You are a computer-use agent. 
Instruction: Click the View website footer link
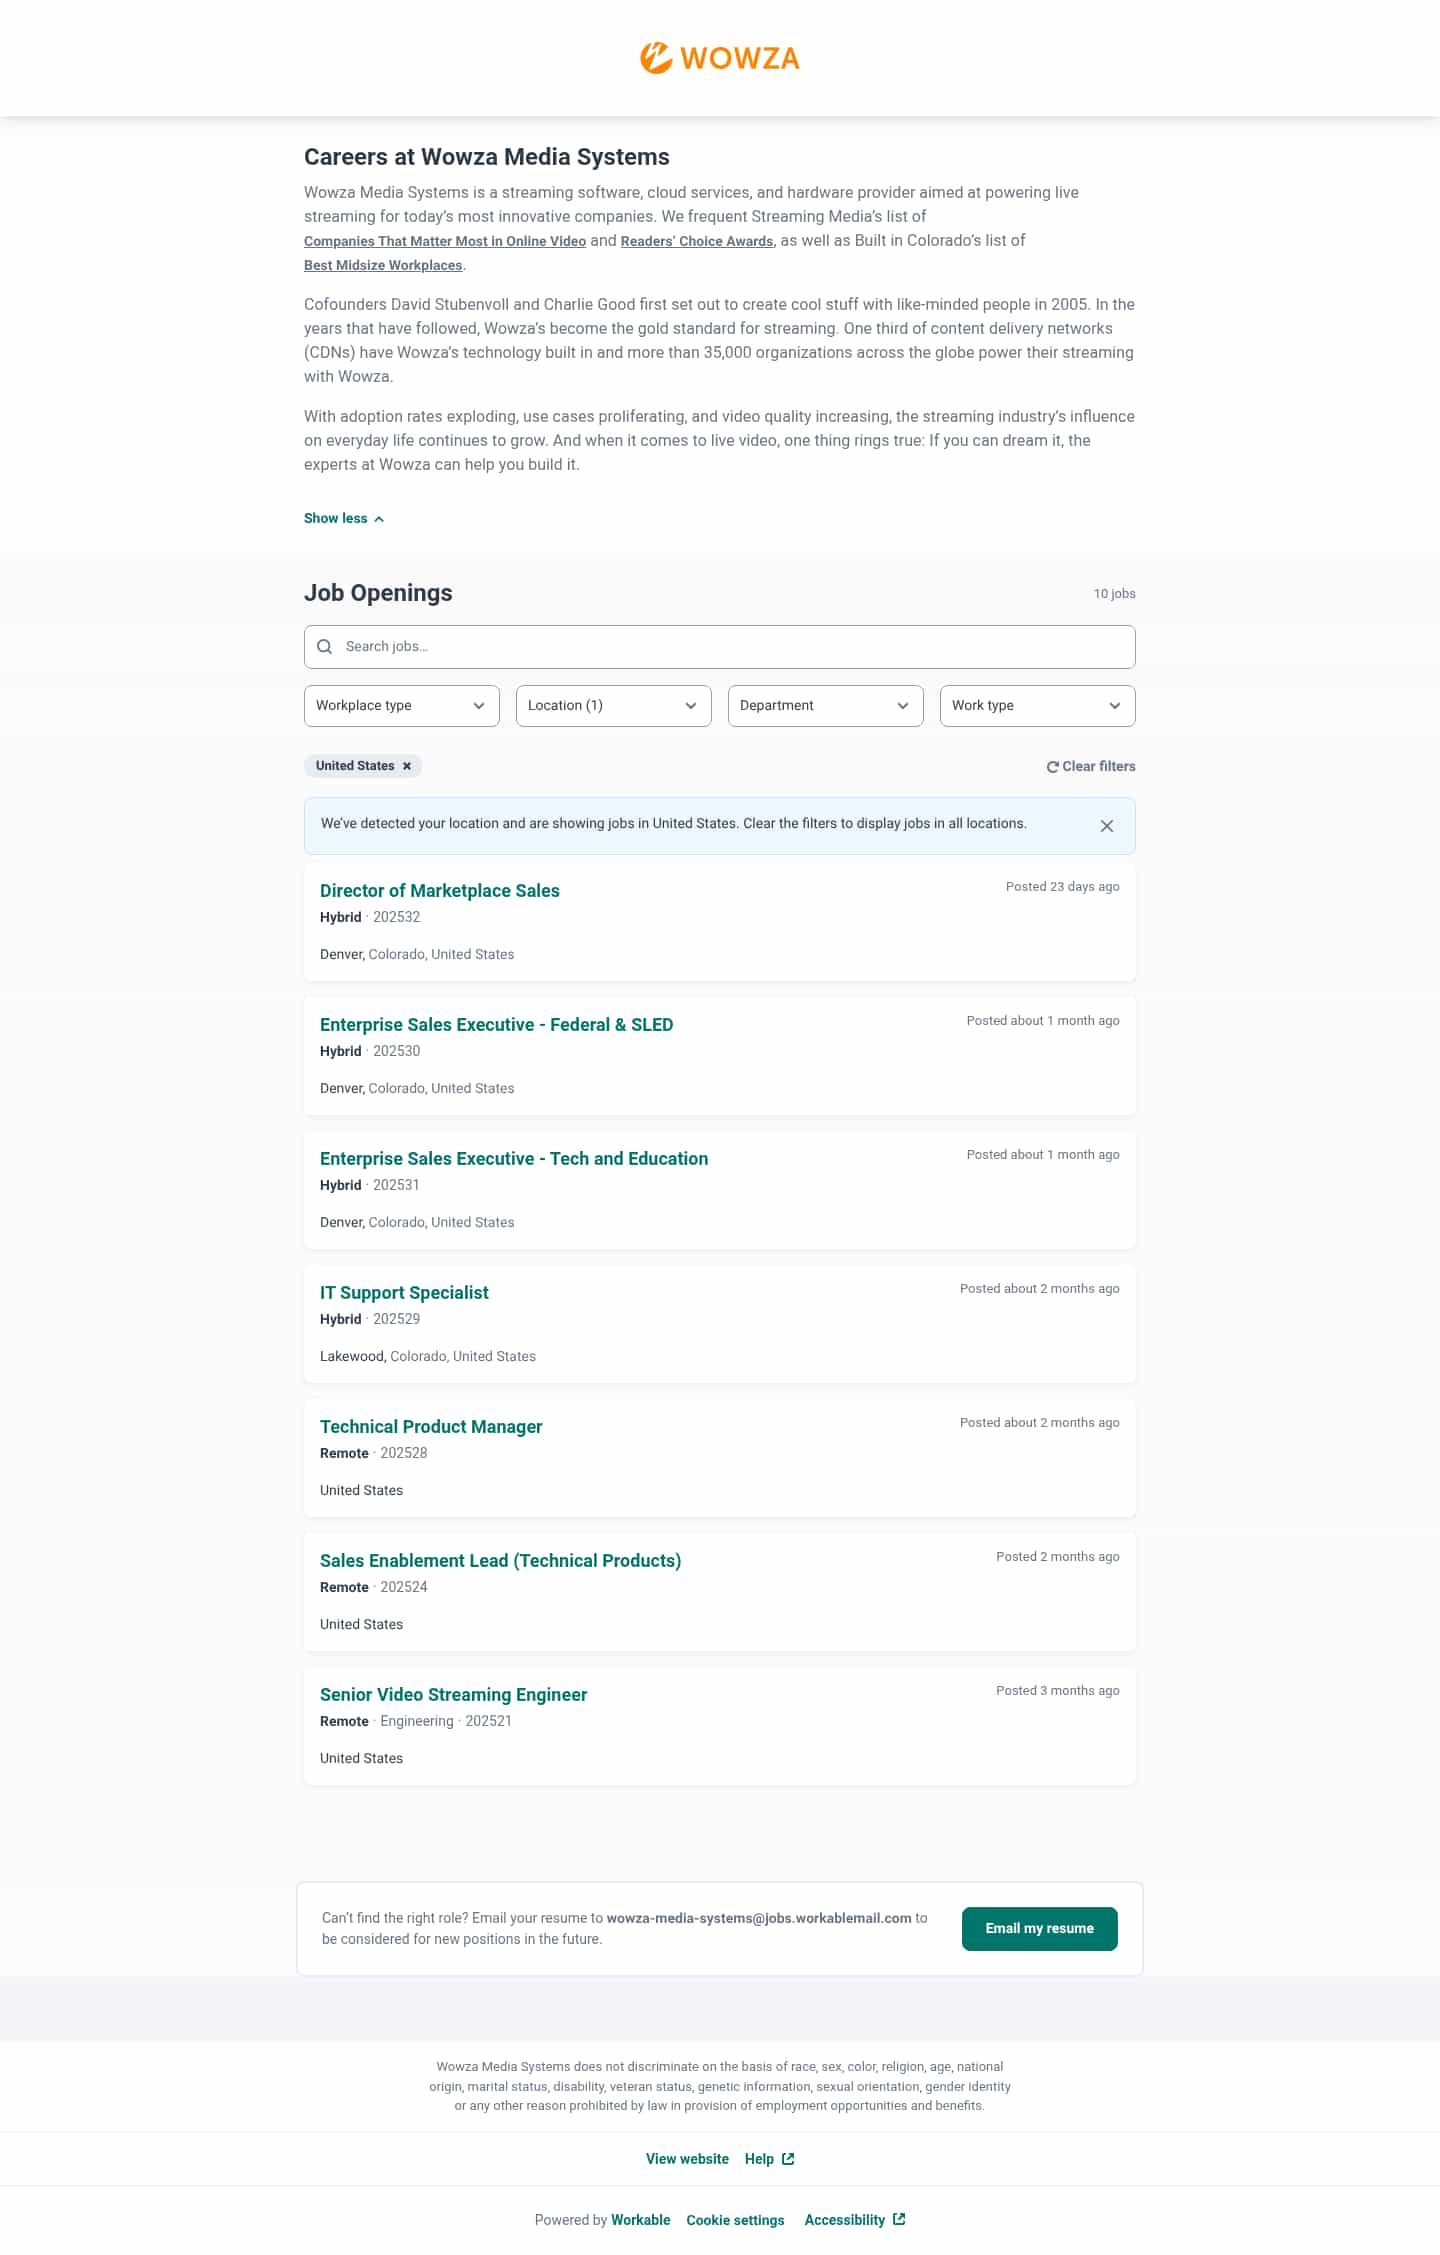[x=687, y=2159]
